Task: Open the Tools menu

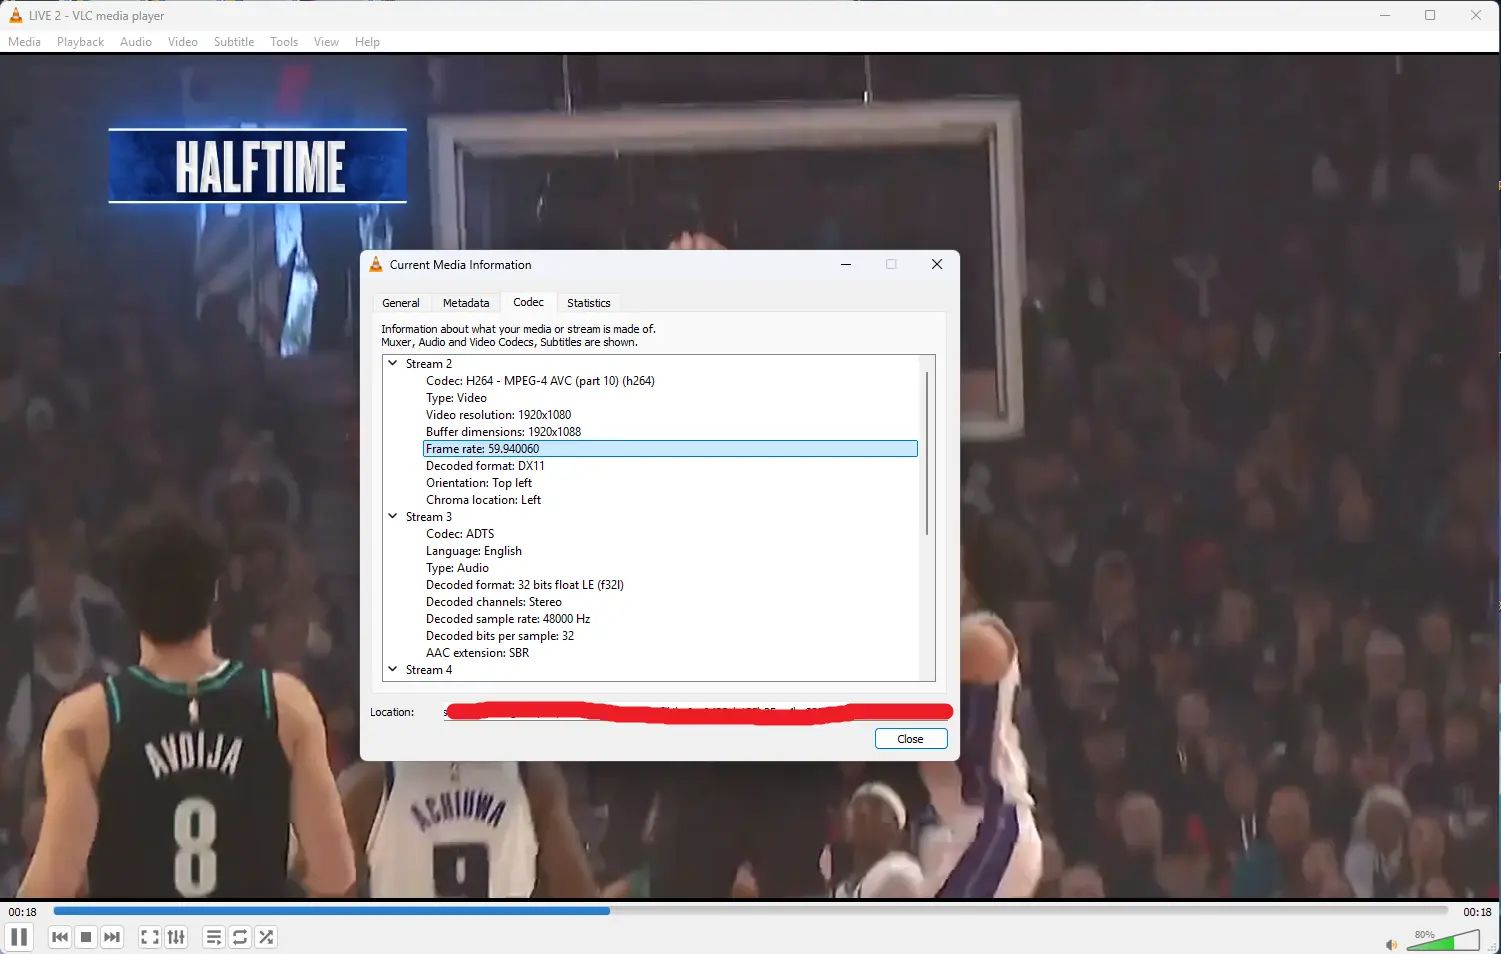Action: click(284, 42)
